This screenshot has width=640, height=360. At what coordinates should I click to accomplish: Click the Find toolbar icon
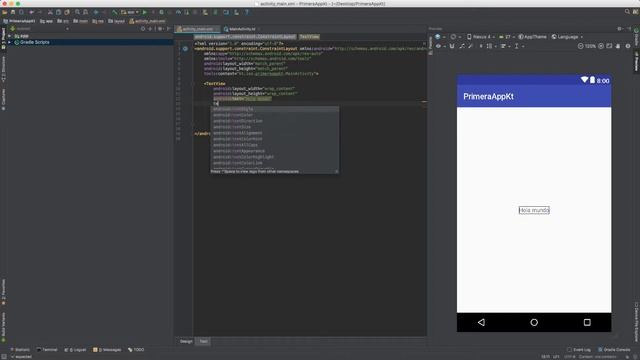pyautogui.click(x=78, y=12)
